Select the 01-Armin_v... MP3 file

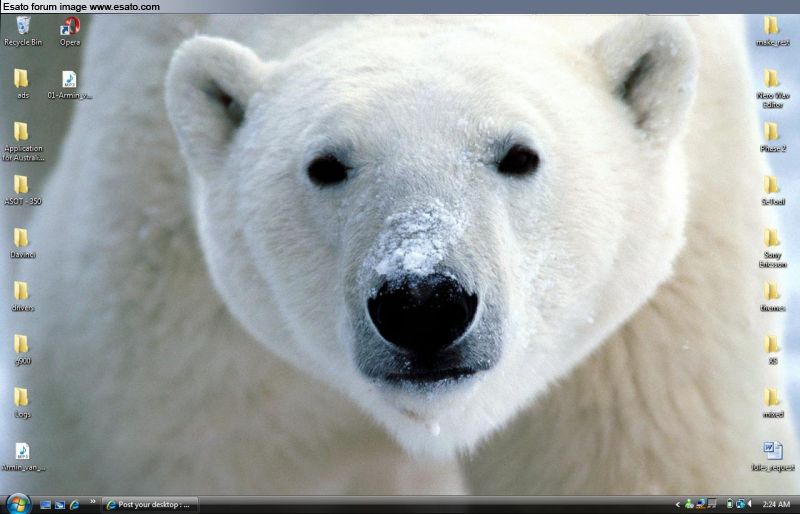click(69, 85)
